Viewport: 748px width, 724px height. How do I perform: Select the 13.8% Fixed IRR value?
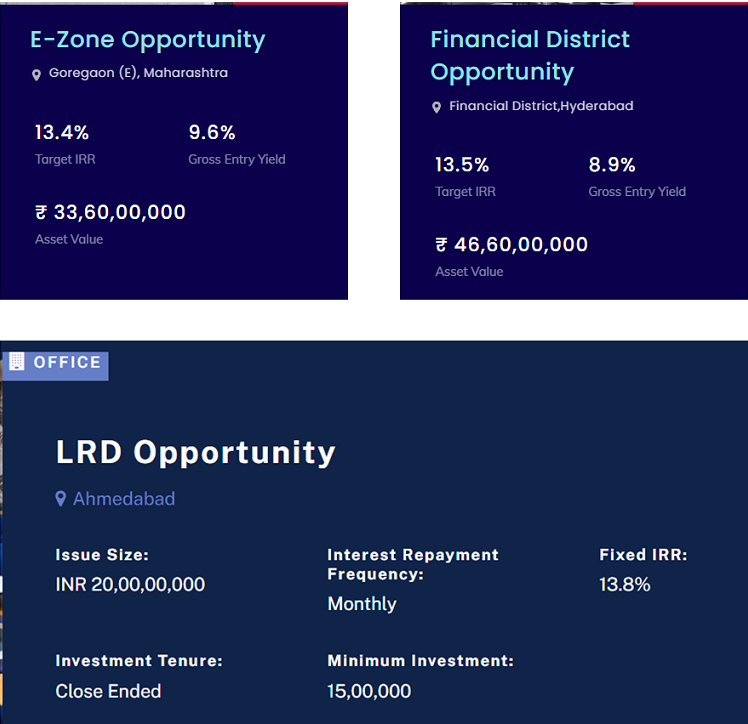[625, 584]
